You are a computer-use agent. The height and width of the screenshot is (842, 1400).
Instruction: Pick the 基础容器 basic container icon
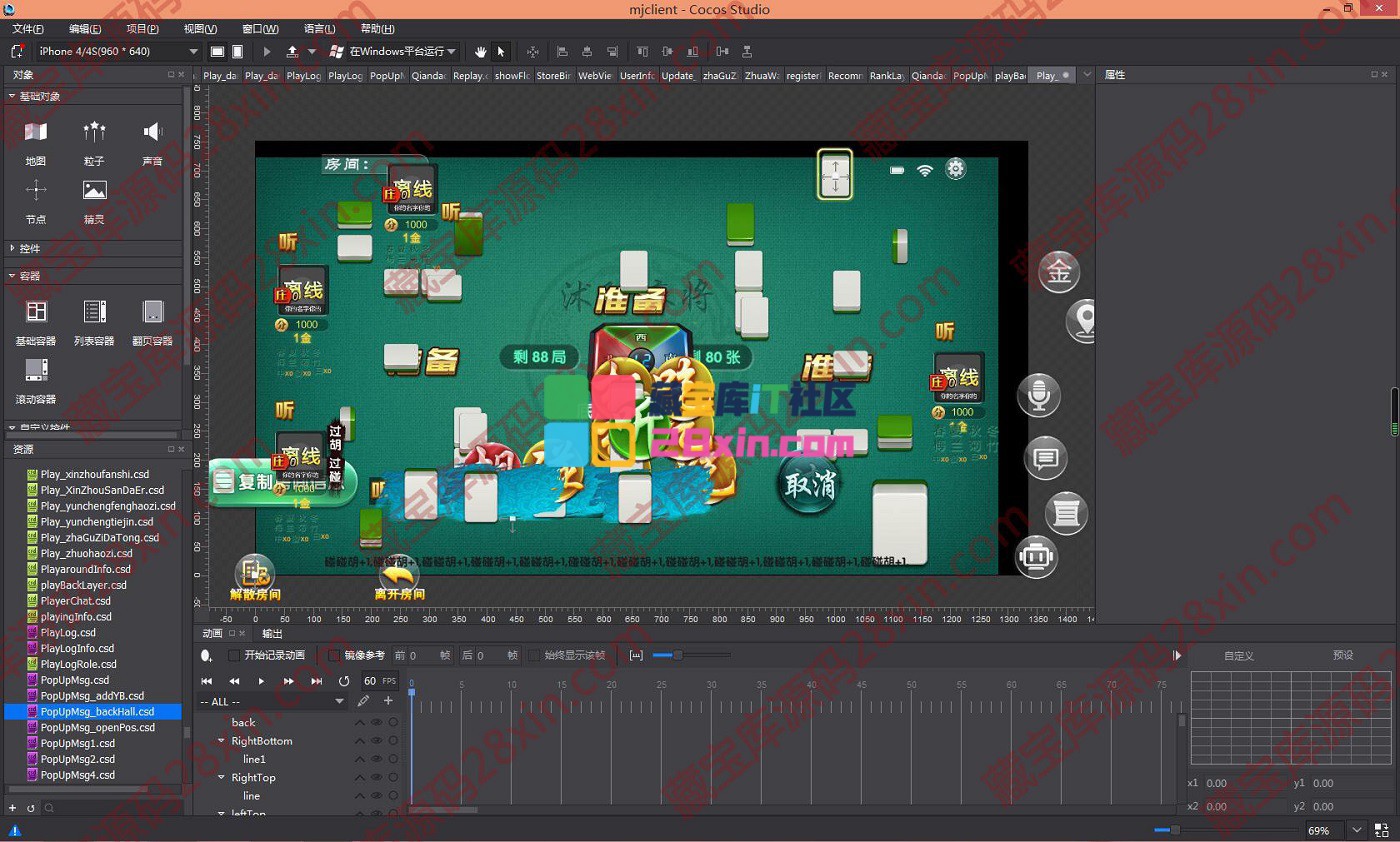36,312
